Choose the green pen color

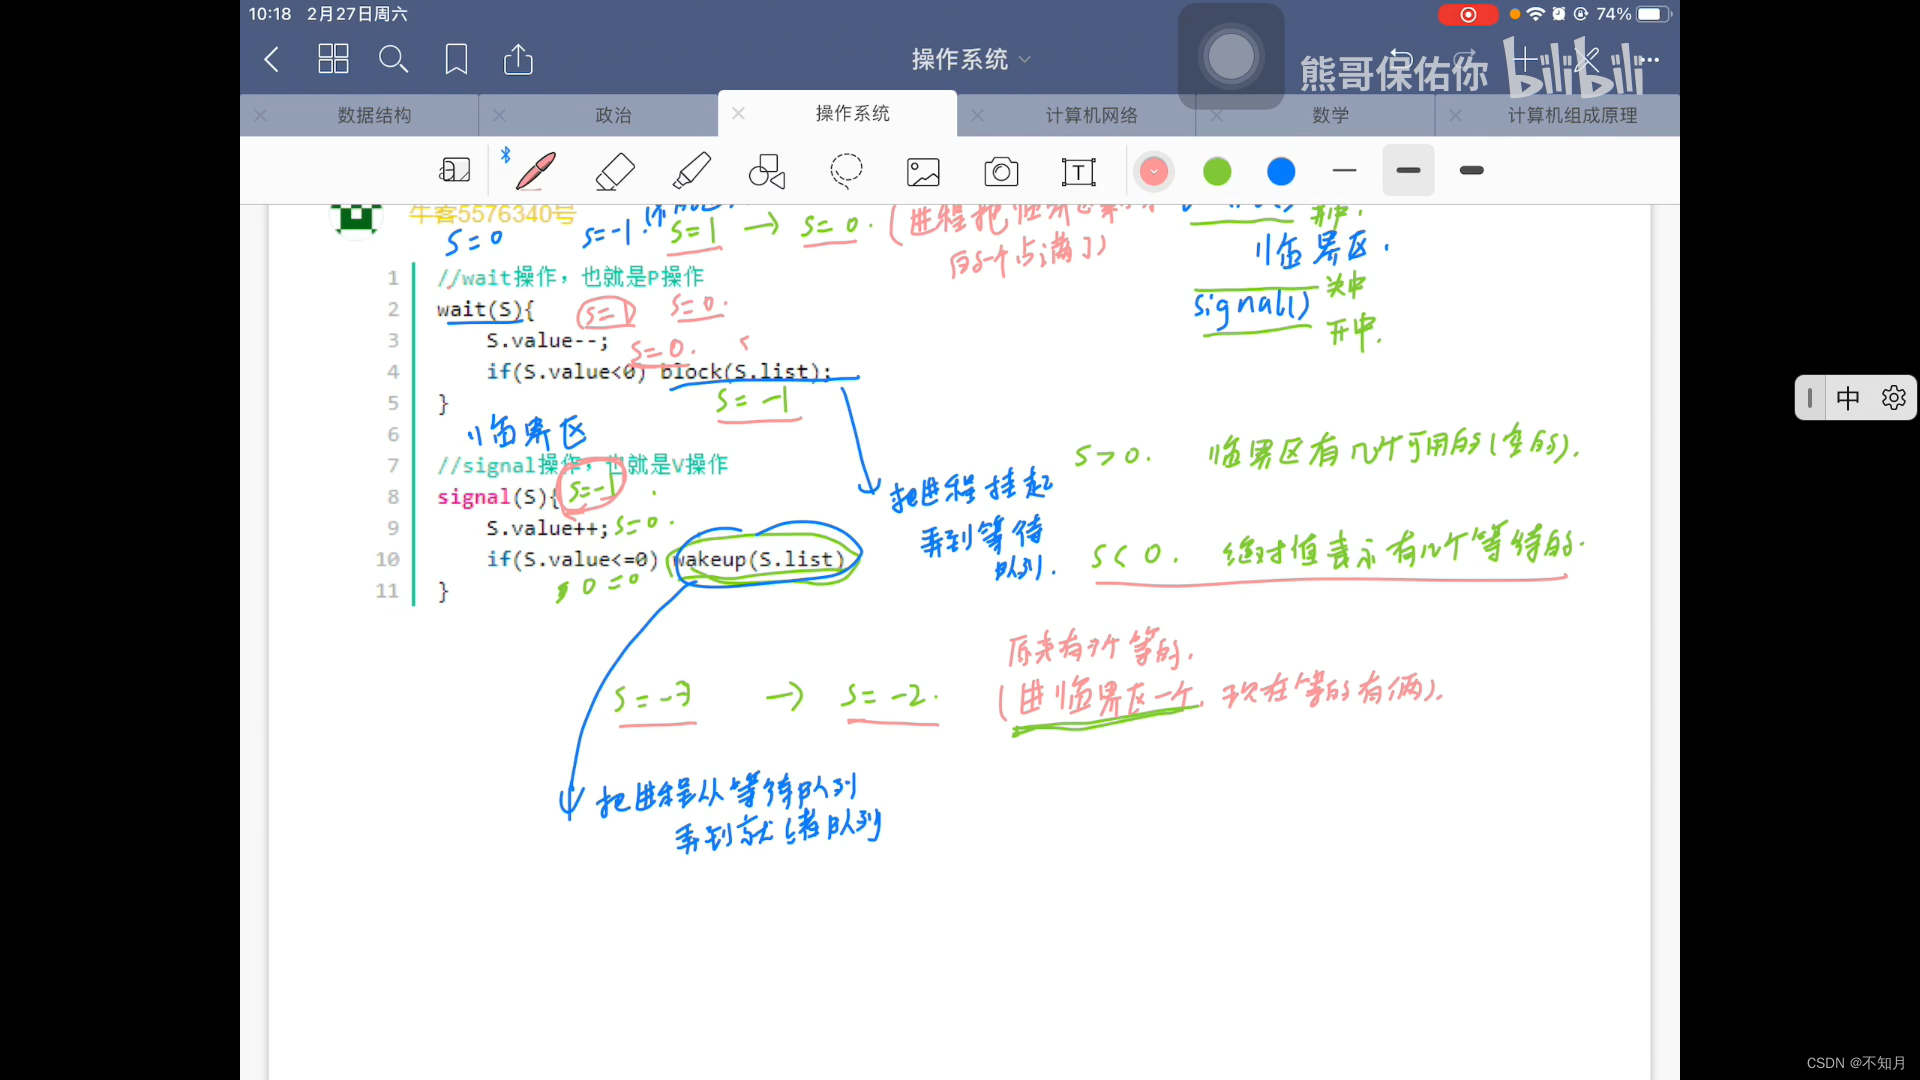pyautogui.click(x=1217, y=171)
